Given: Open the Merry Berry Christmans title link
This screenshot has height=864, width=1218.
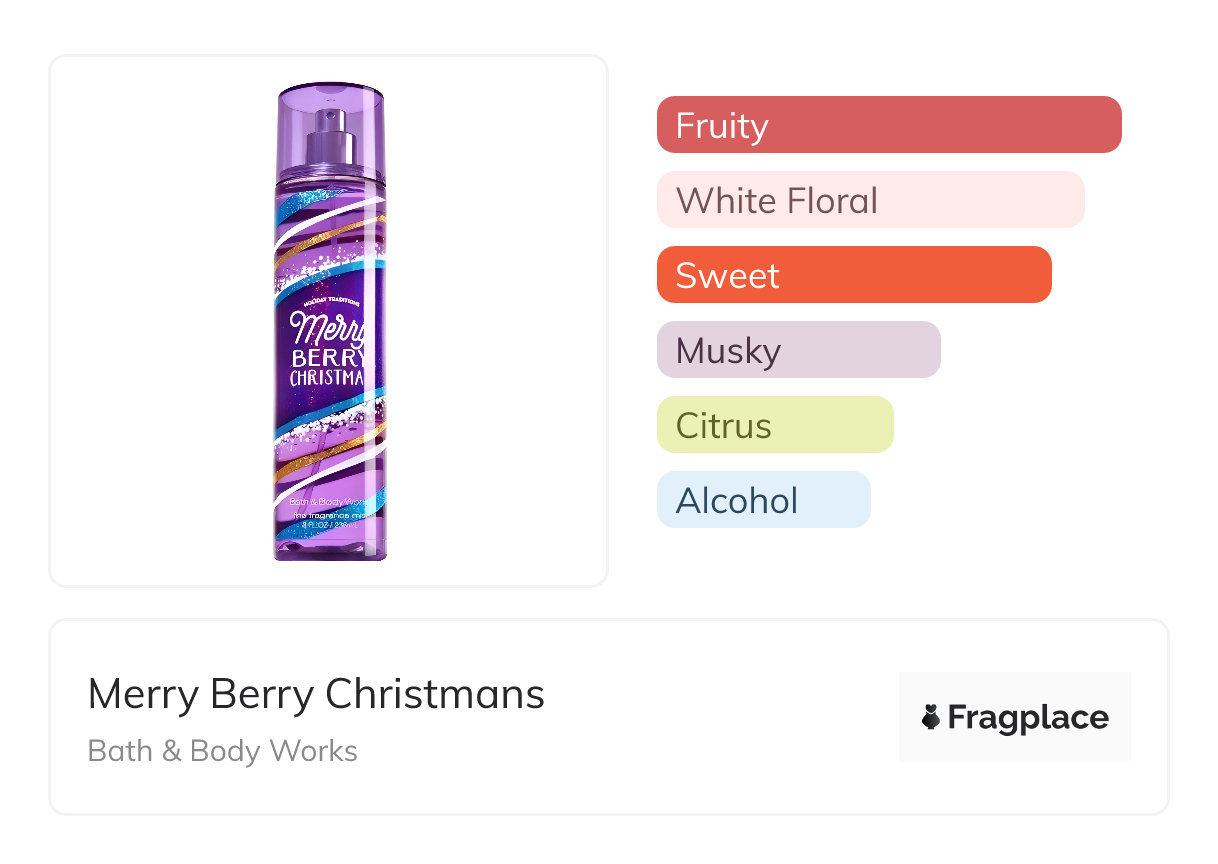Looking at the screenshot, I should pos(316,694).
